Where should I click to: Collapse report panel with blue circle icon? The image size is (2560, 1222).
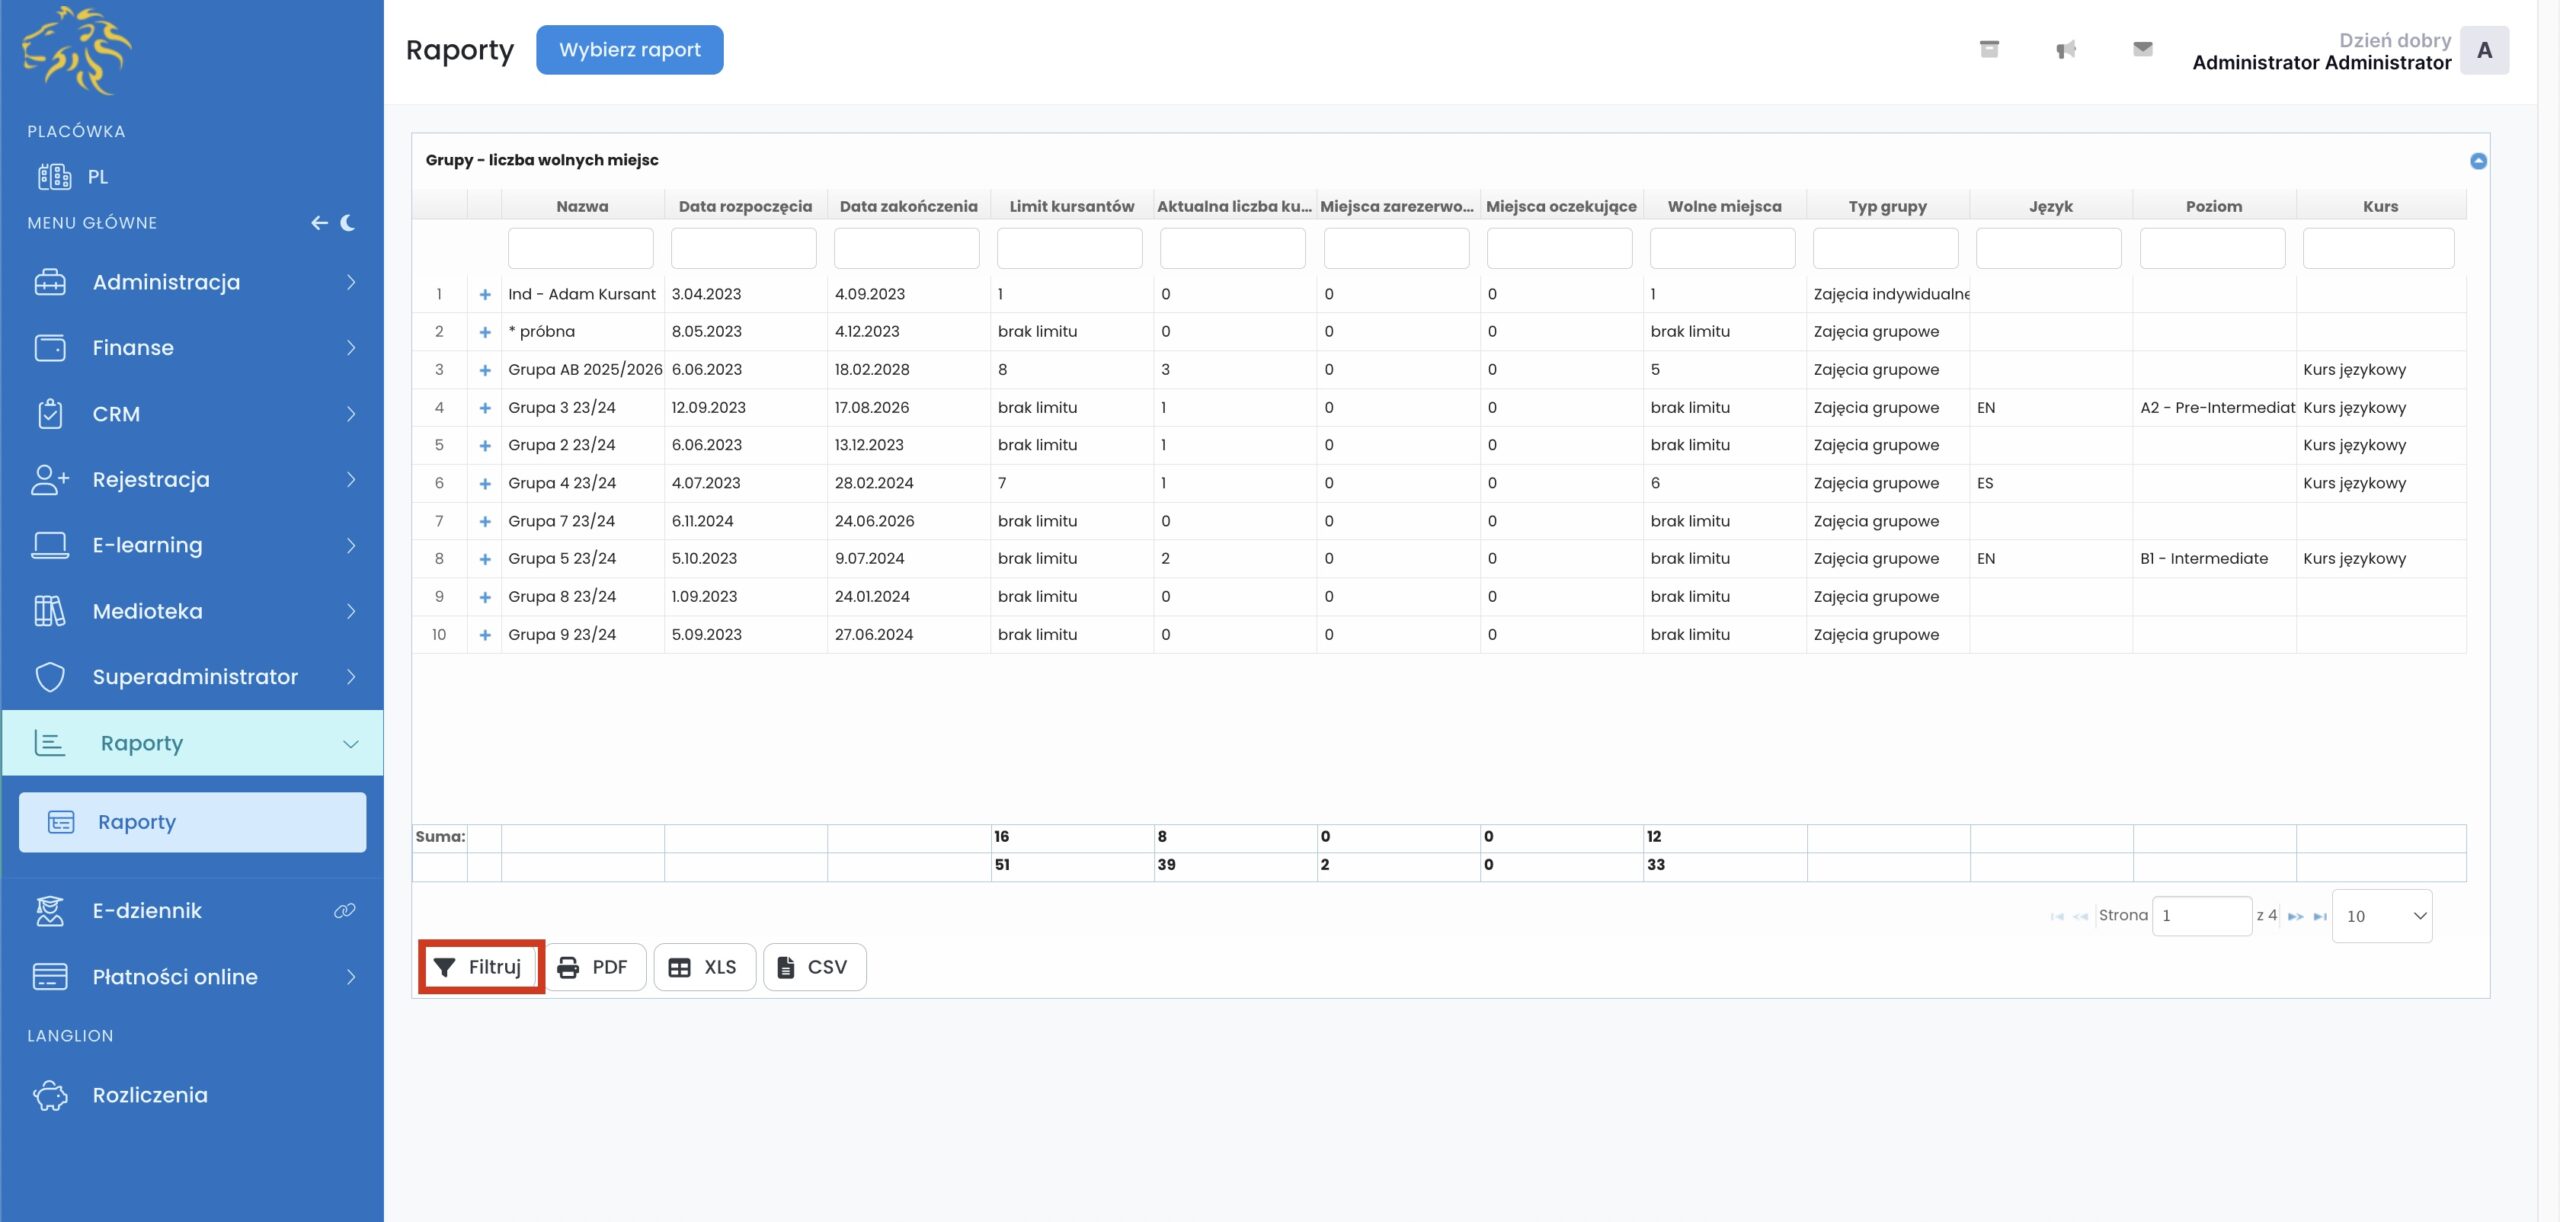tap(2478, 161)
